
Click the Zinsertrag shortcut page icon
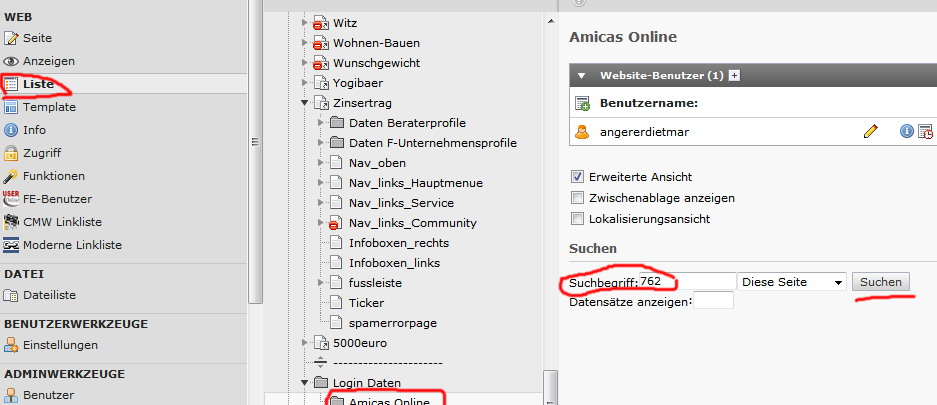pos(321,103)
